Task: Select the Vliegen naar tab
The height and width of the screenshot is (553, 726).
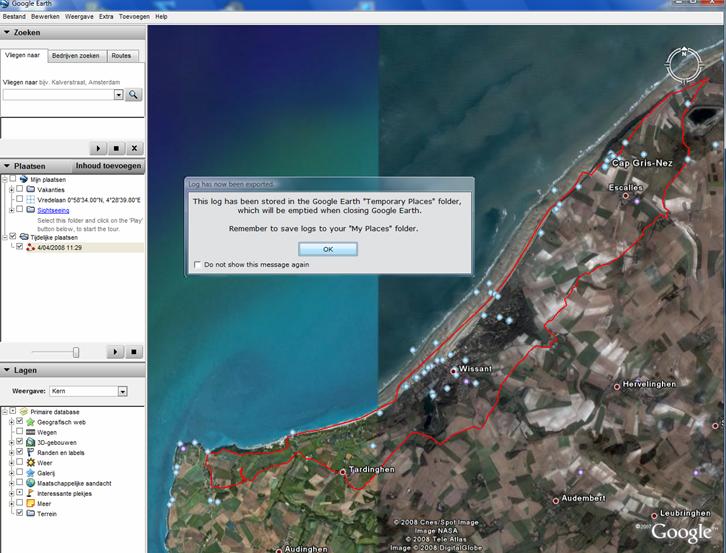Action: pyautogui.click(x=23, y=55)
